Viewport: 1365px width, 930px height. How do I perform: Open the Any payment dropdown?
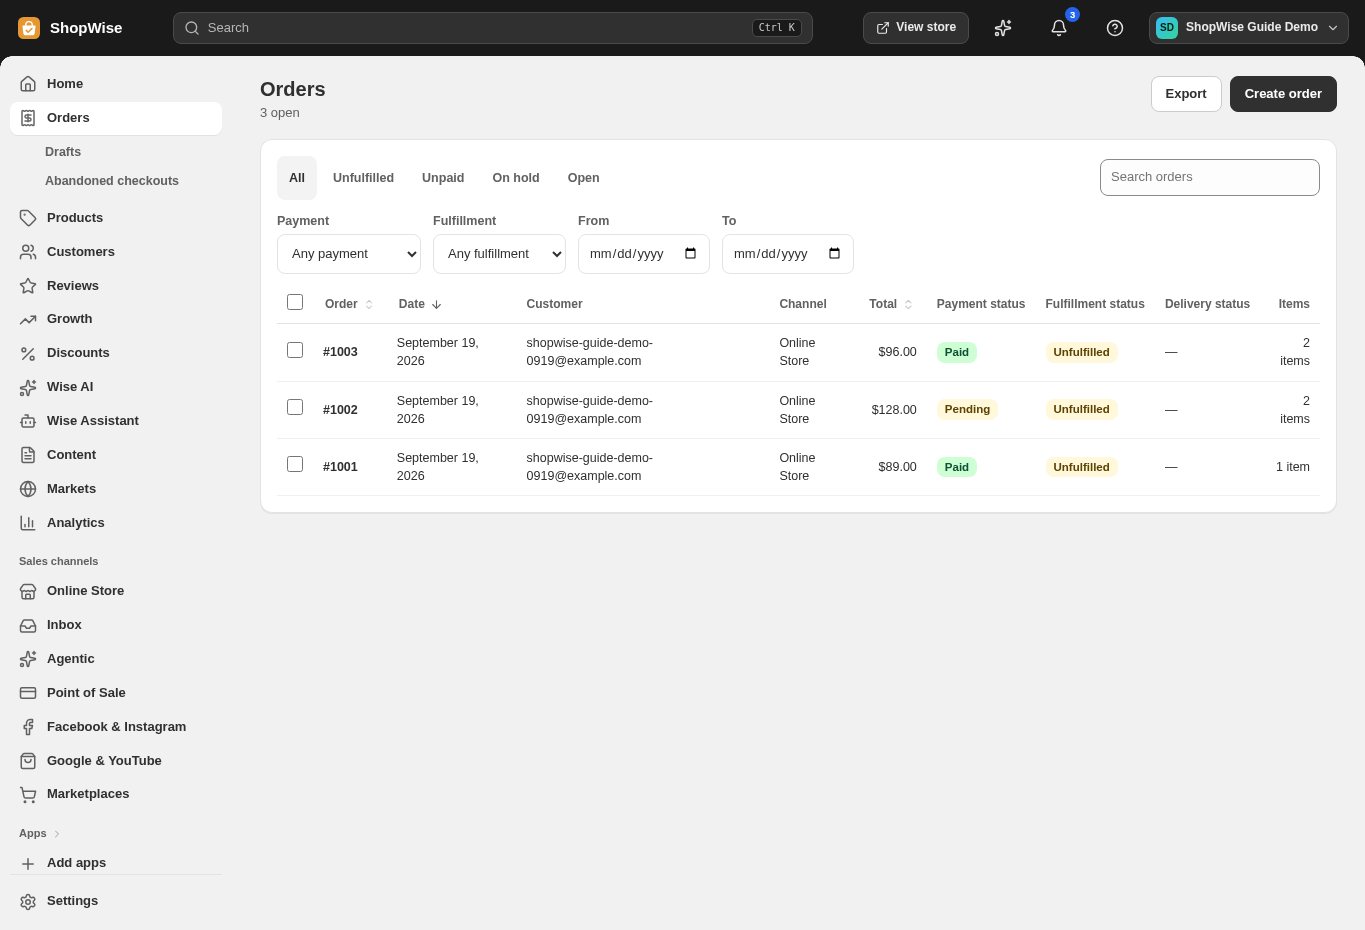(x=349, y=254)
